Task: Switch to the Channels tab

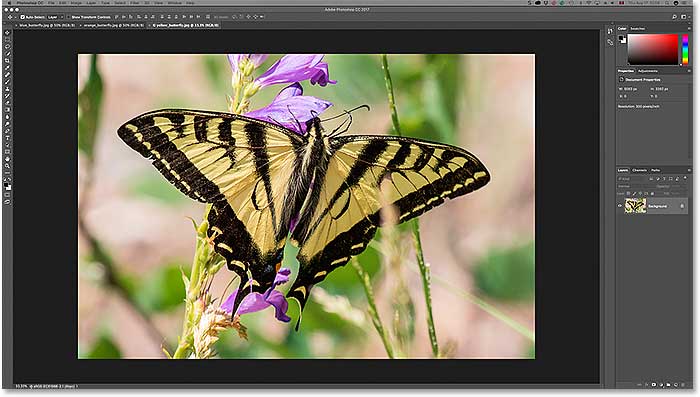Action: point(639,170)
